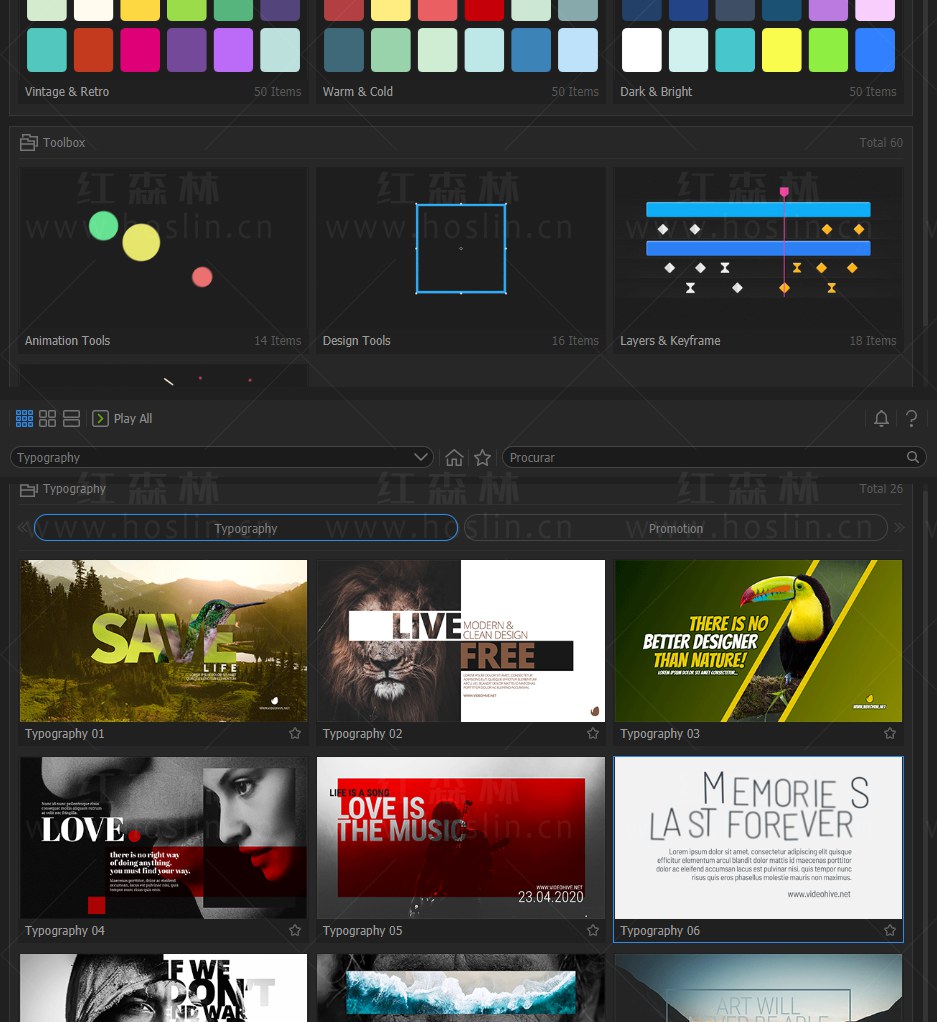Viewport: 937px width, 1022px height.
Task: Select the Promotion tab
Action: pyautogui.click(x=676, y=528)
